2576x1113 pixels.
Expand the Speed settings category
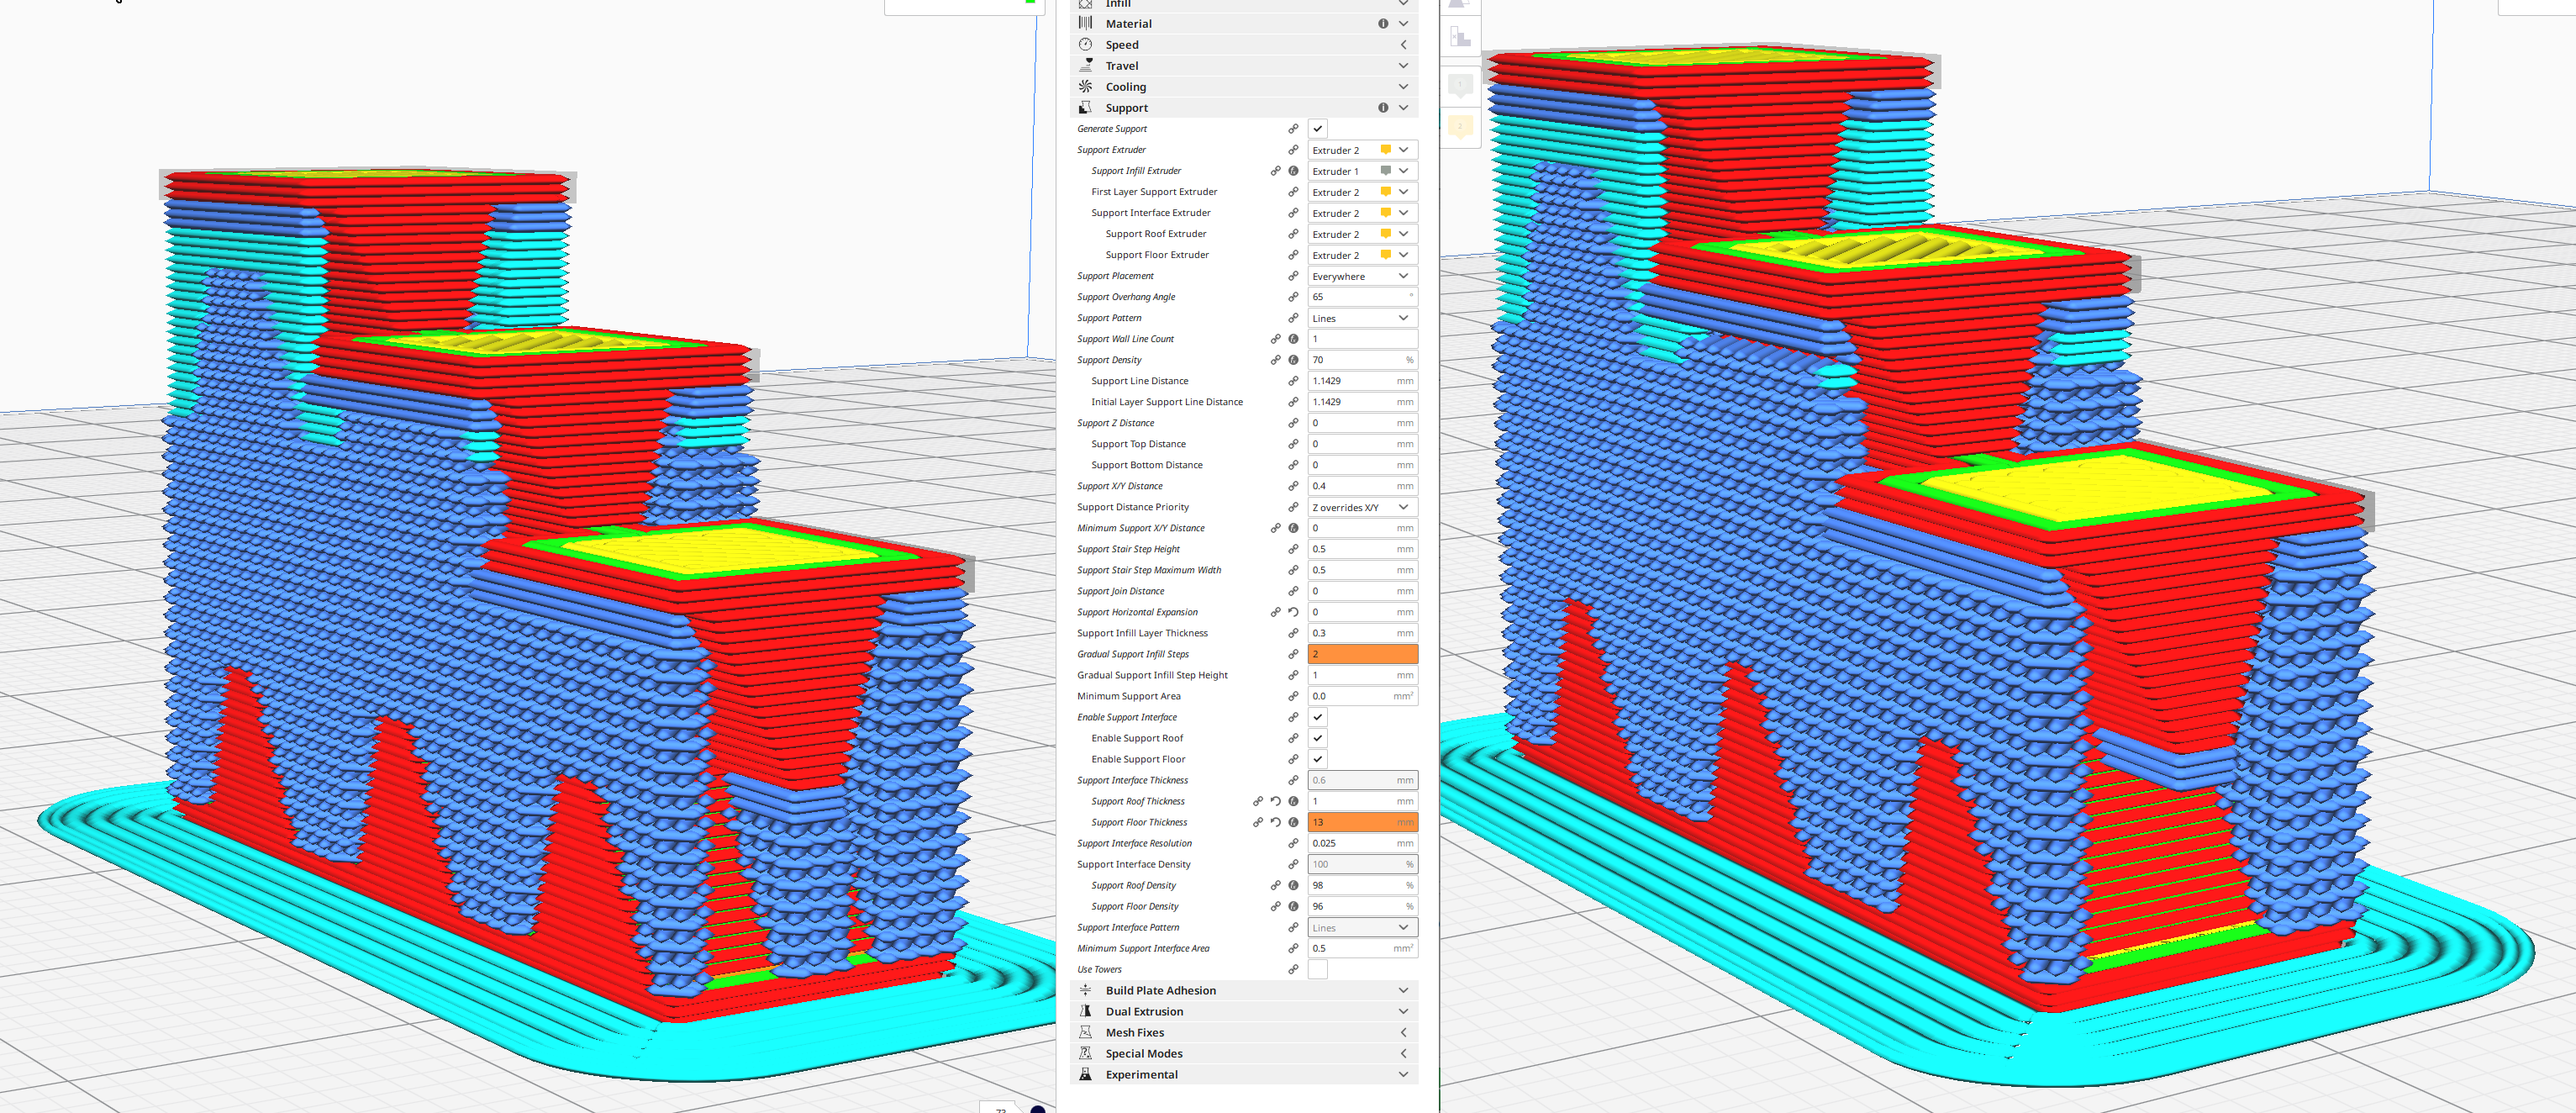click(x=1122, y=45)
